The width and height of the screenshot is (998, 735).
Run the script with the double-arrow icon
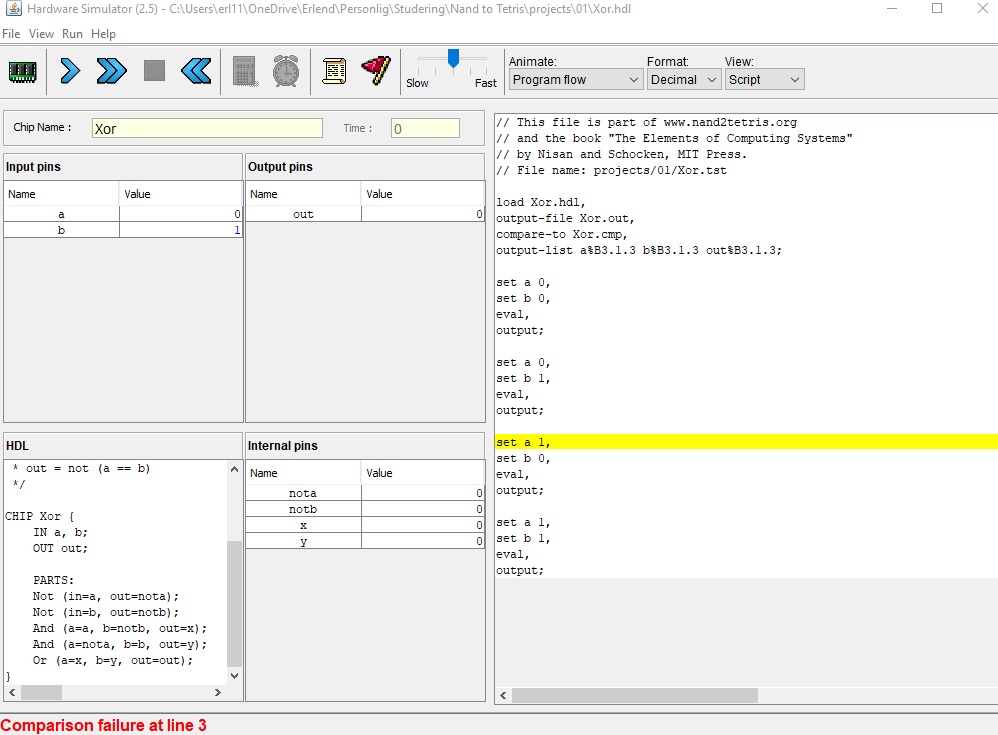coord(111,71)
